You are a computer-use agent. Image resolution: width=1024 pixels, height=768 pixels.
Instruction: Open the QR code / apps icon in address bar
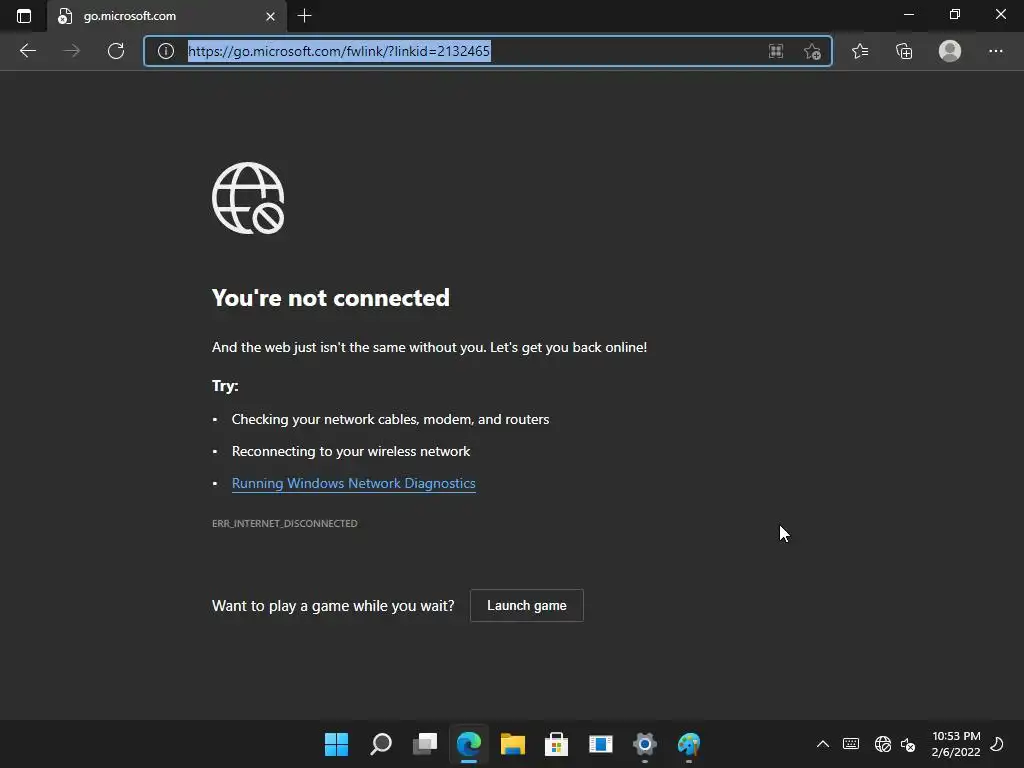click(x=776, y=51)
